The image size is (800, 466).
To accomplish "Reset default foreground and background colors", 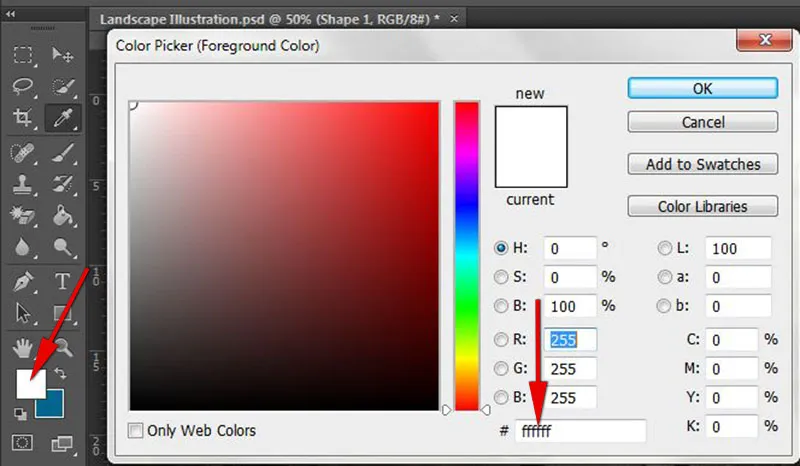I will [x=20, y=413].
